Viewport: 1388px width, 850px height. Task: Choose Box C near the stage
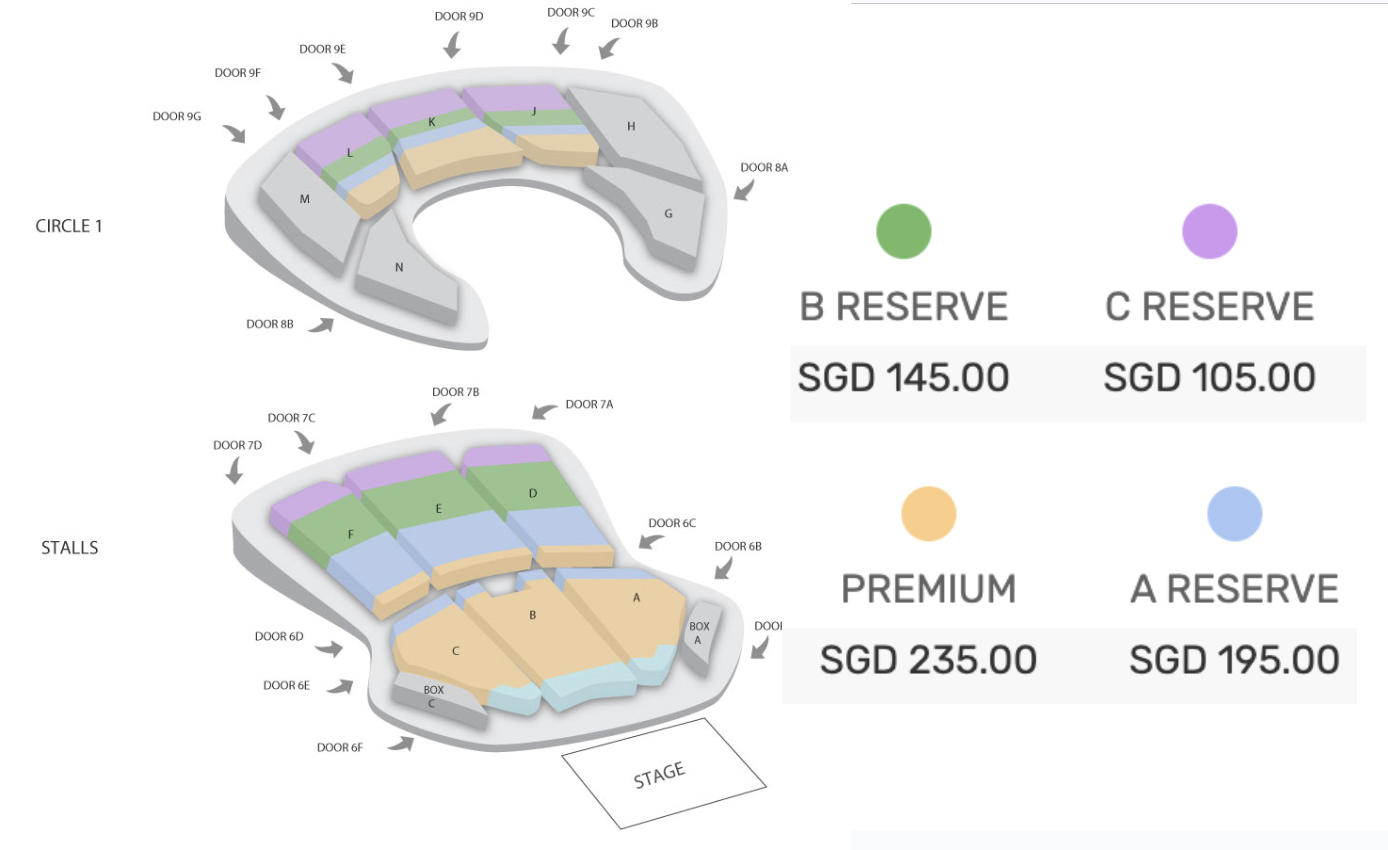(436, 698)
